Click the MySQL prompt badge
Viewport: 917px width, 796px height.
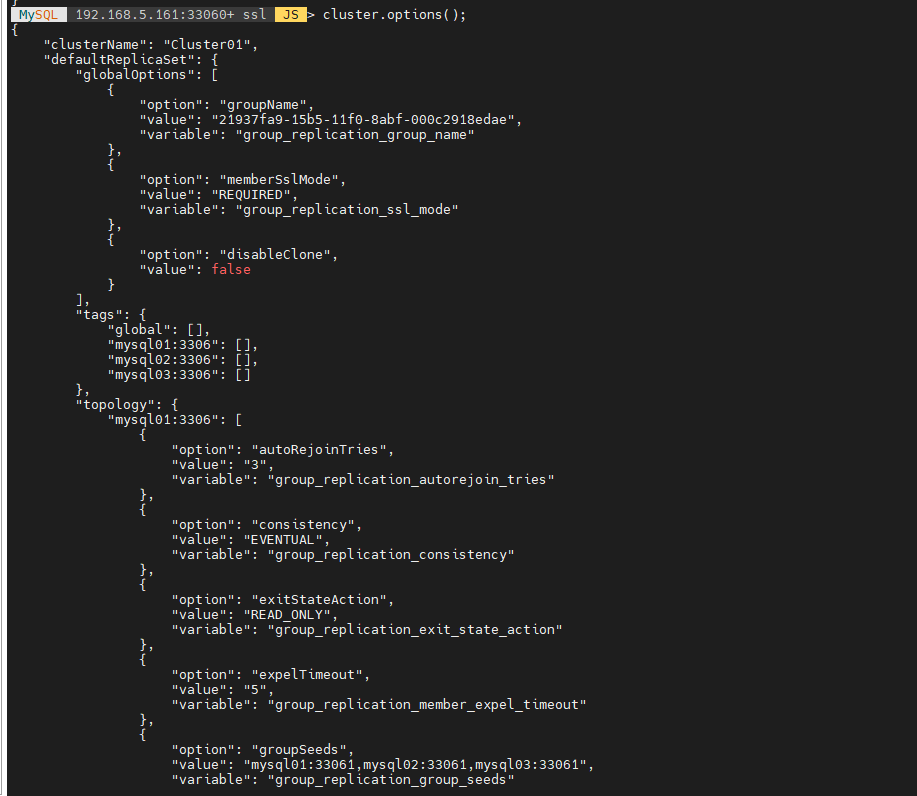(39, 15)
